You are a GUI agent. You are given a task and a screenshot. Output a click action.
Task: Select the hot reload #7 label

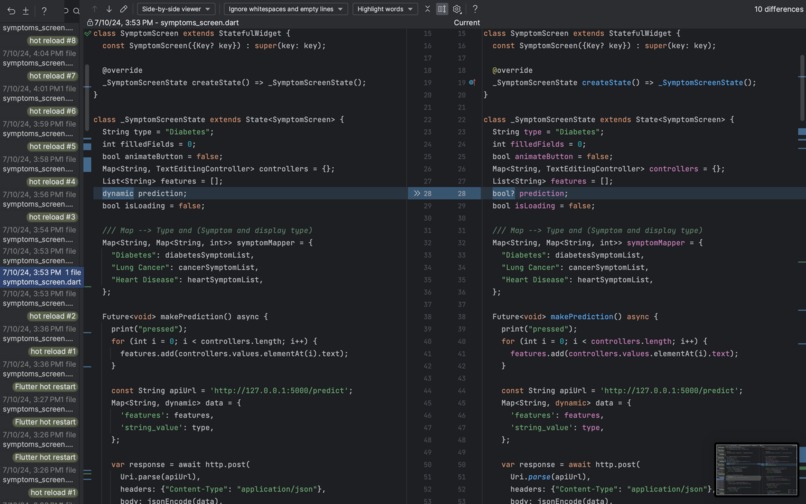click(52, 76)
